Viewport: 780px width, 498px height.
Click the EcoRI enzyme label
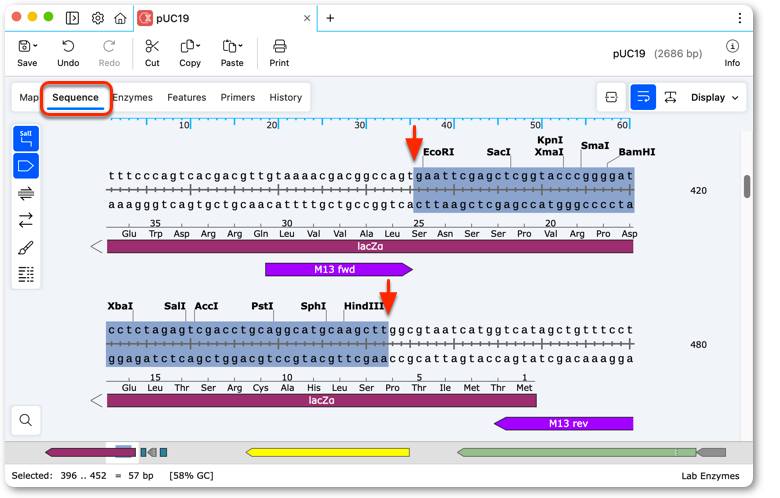click(x=438, y=152)
